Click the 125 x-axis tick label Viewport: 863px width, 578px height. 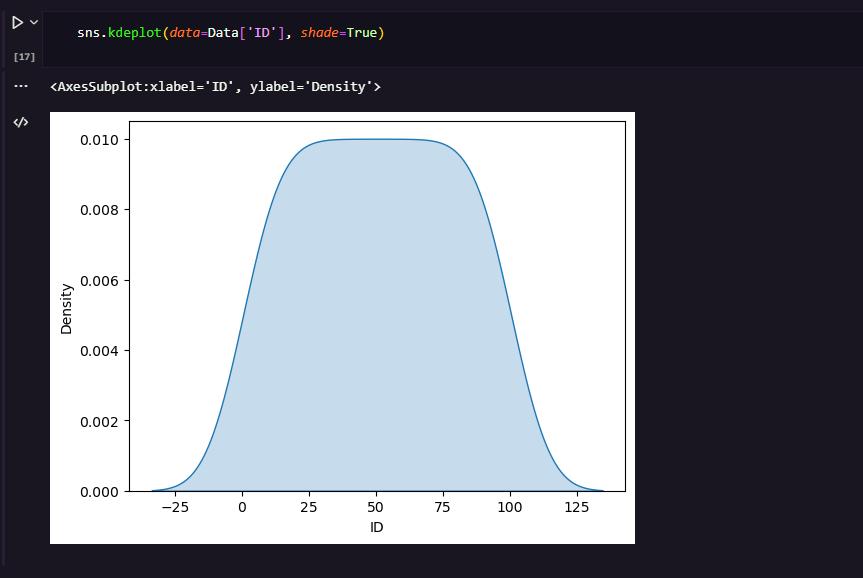tap(576, 508)
